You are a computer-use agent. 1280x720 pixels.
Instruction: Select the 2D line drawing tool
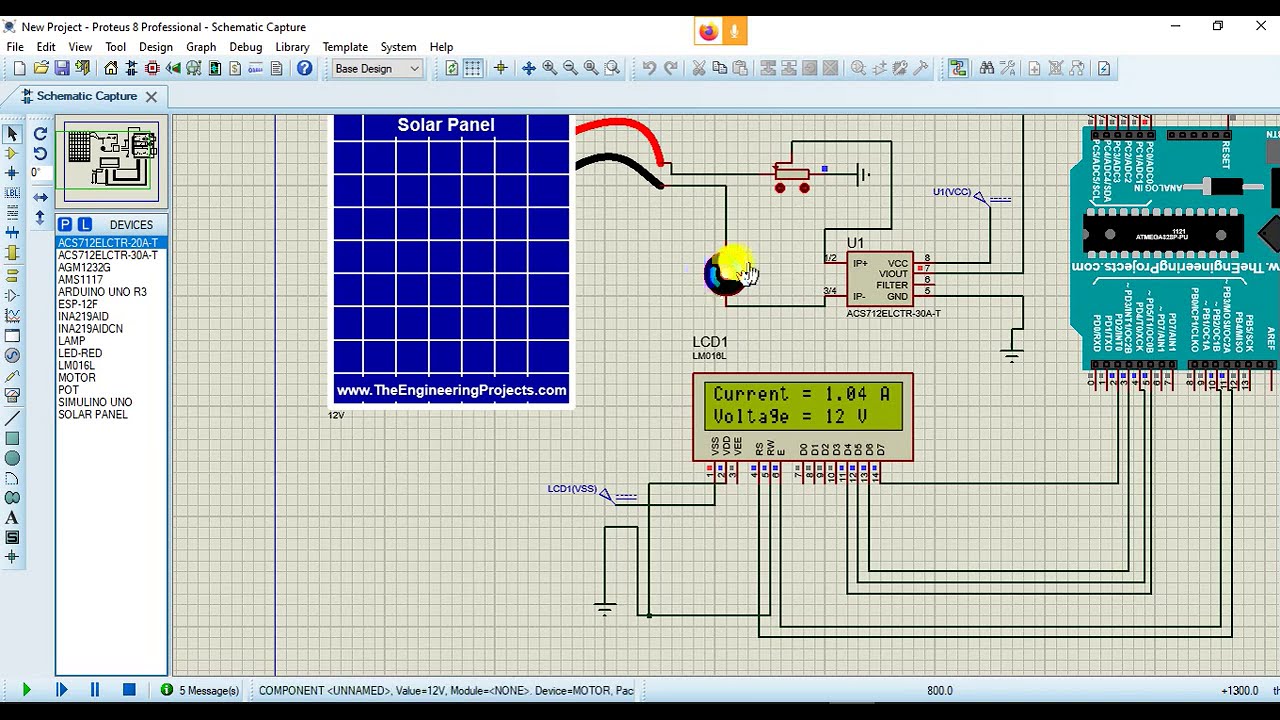coord(12,418)
